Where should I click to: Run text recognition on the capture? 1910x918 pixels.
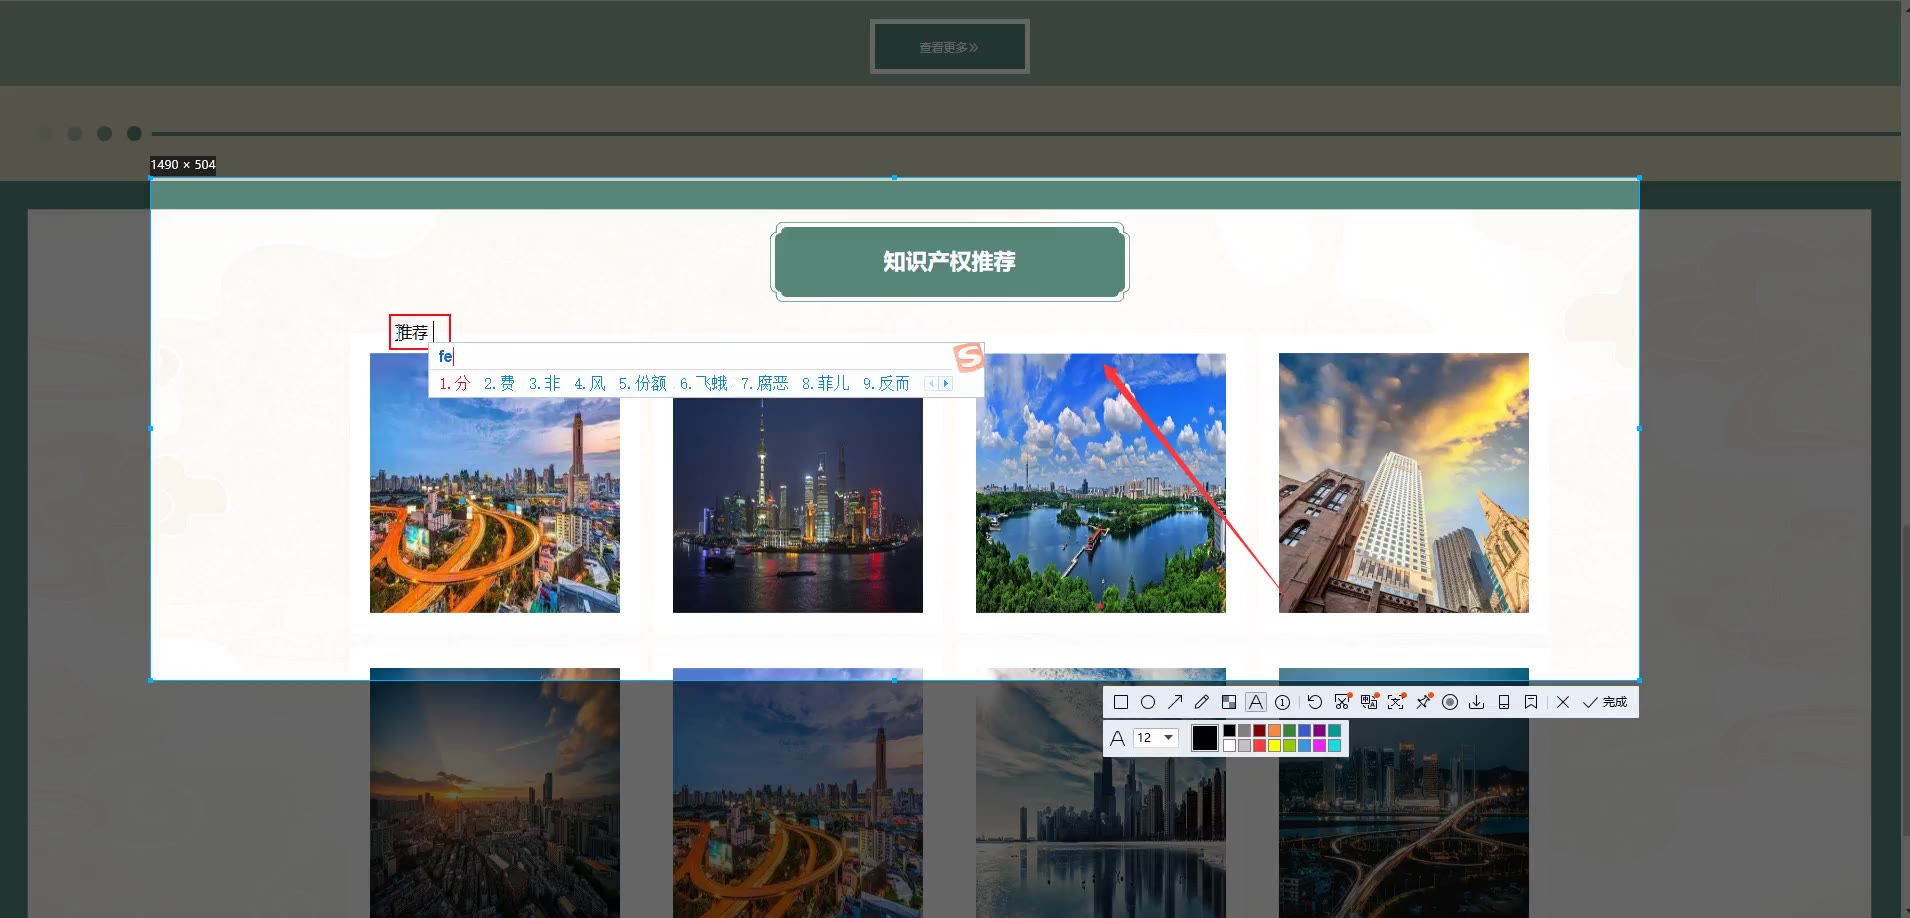point(1396,702)
